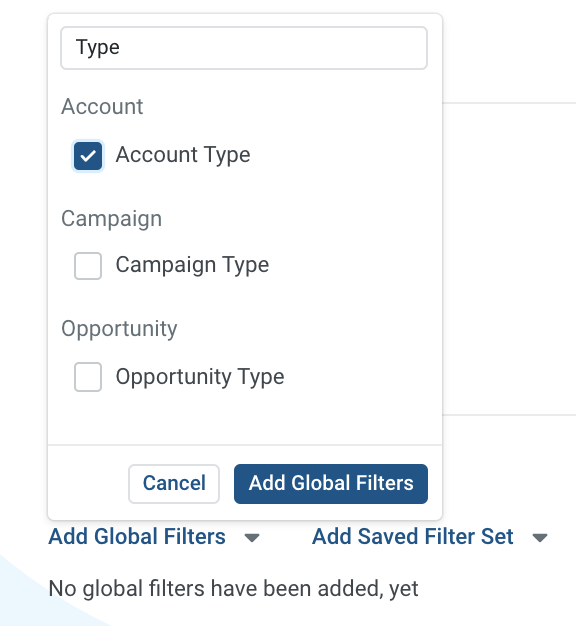Expand the Add Saved Filter Set caret
576x626 pixels.
(540, 538)
